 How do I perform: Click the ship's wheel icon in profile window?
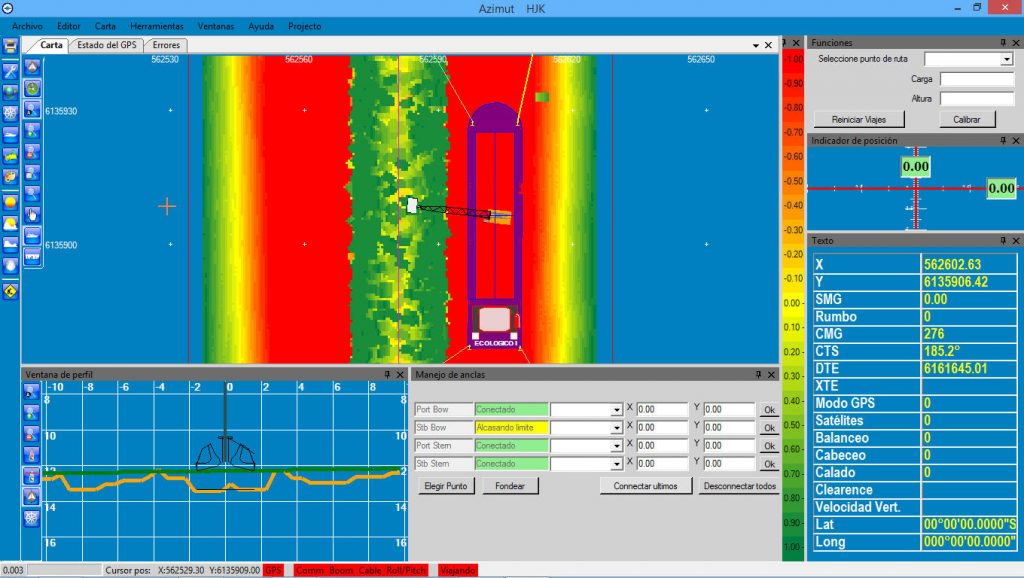point(32,518)
